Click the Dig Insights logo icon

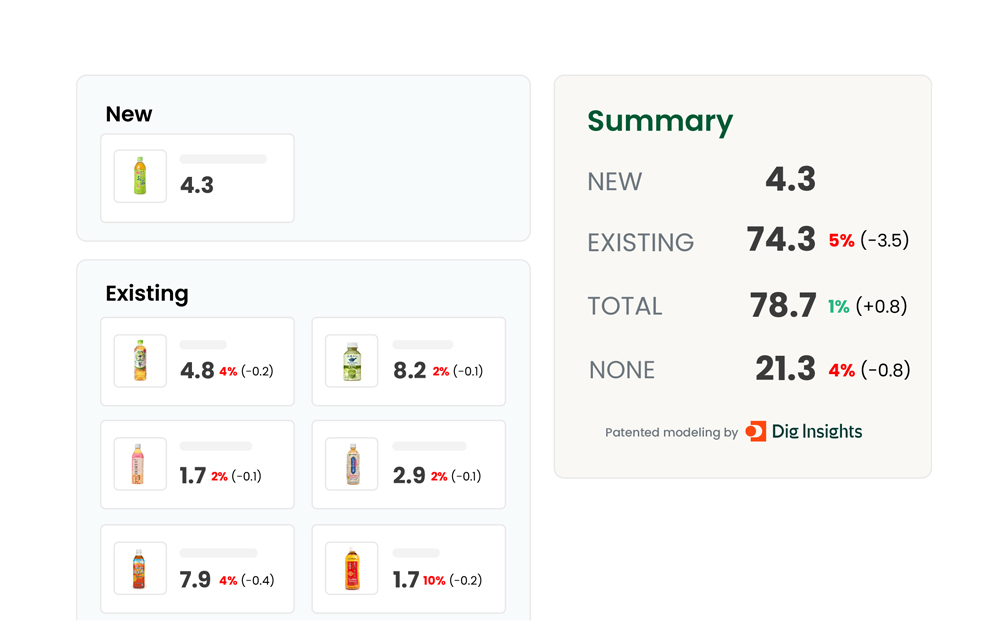756,432
